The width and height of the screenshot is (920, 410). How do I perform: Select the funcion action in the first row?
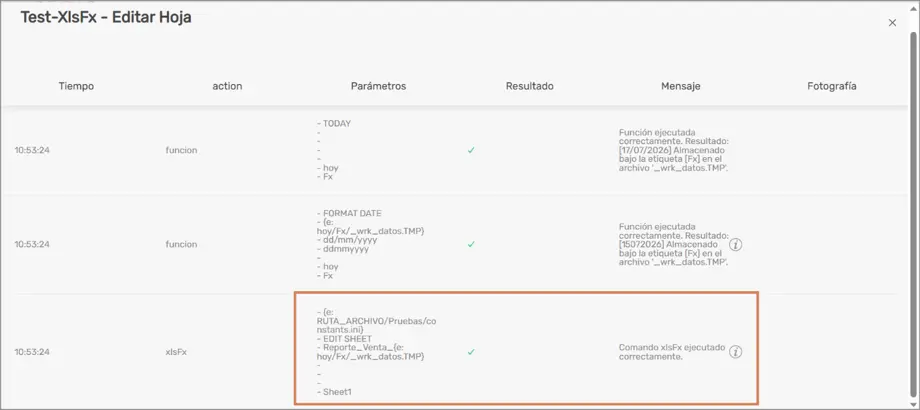[x=181, y=150]
